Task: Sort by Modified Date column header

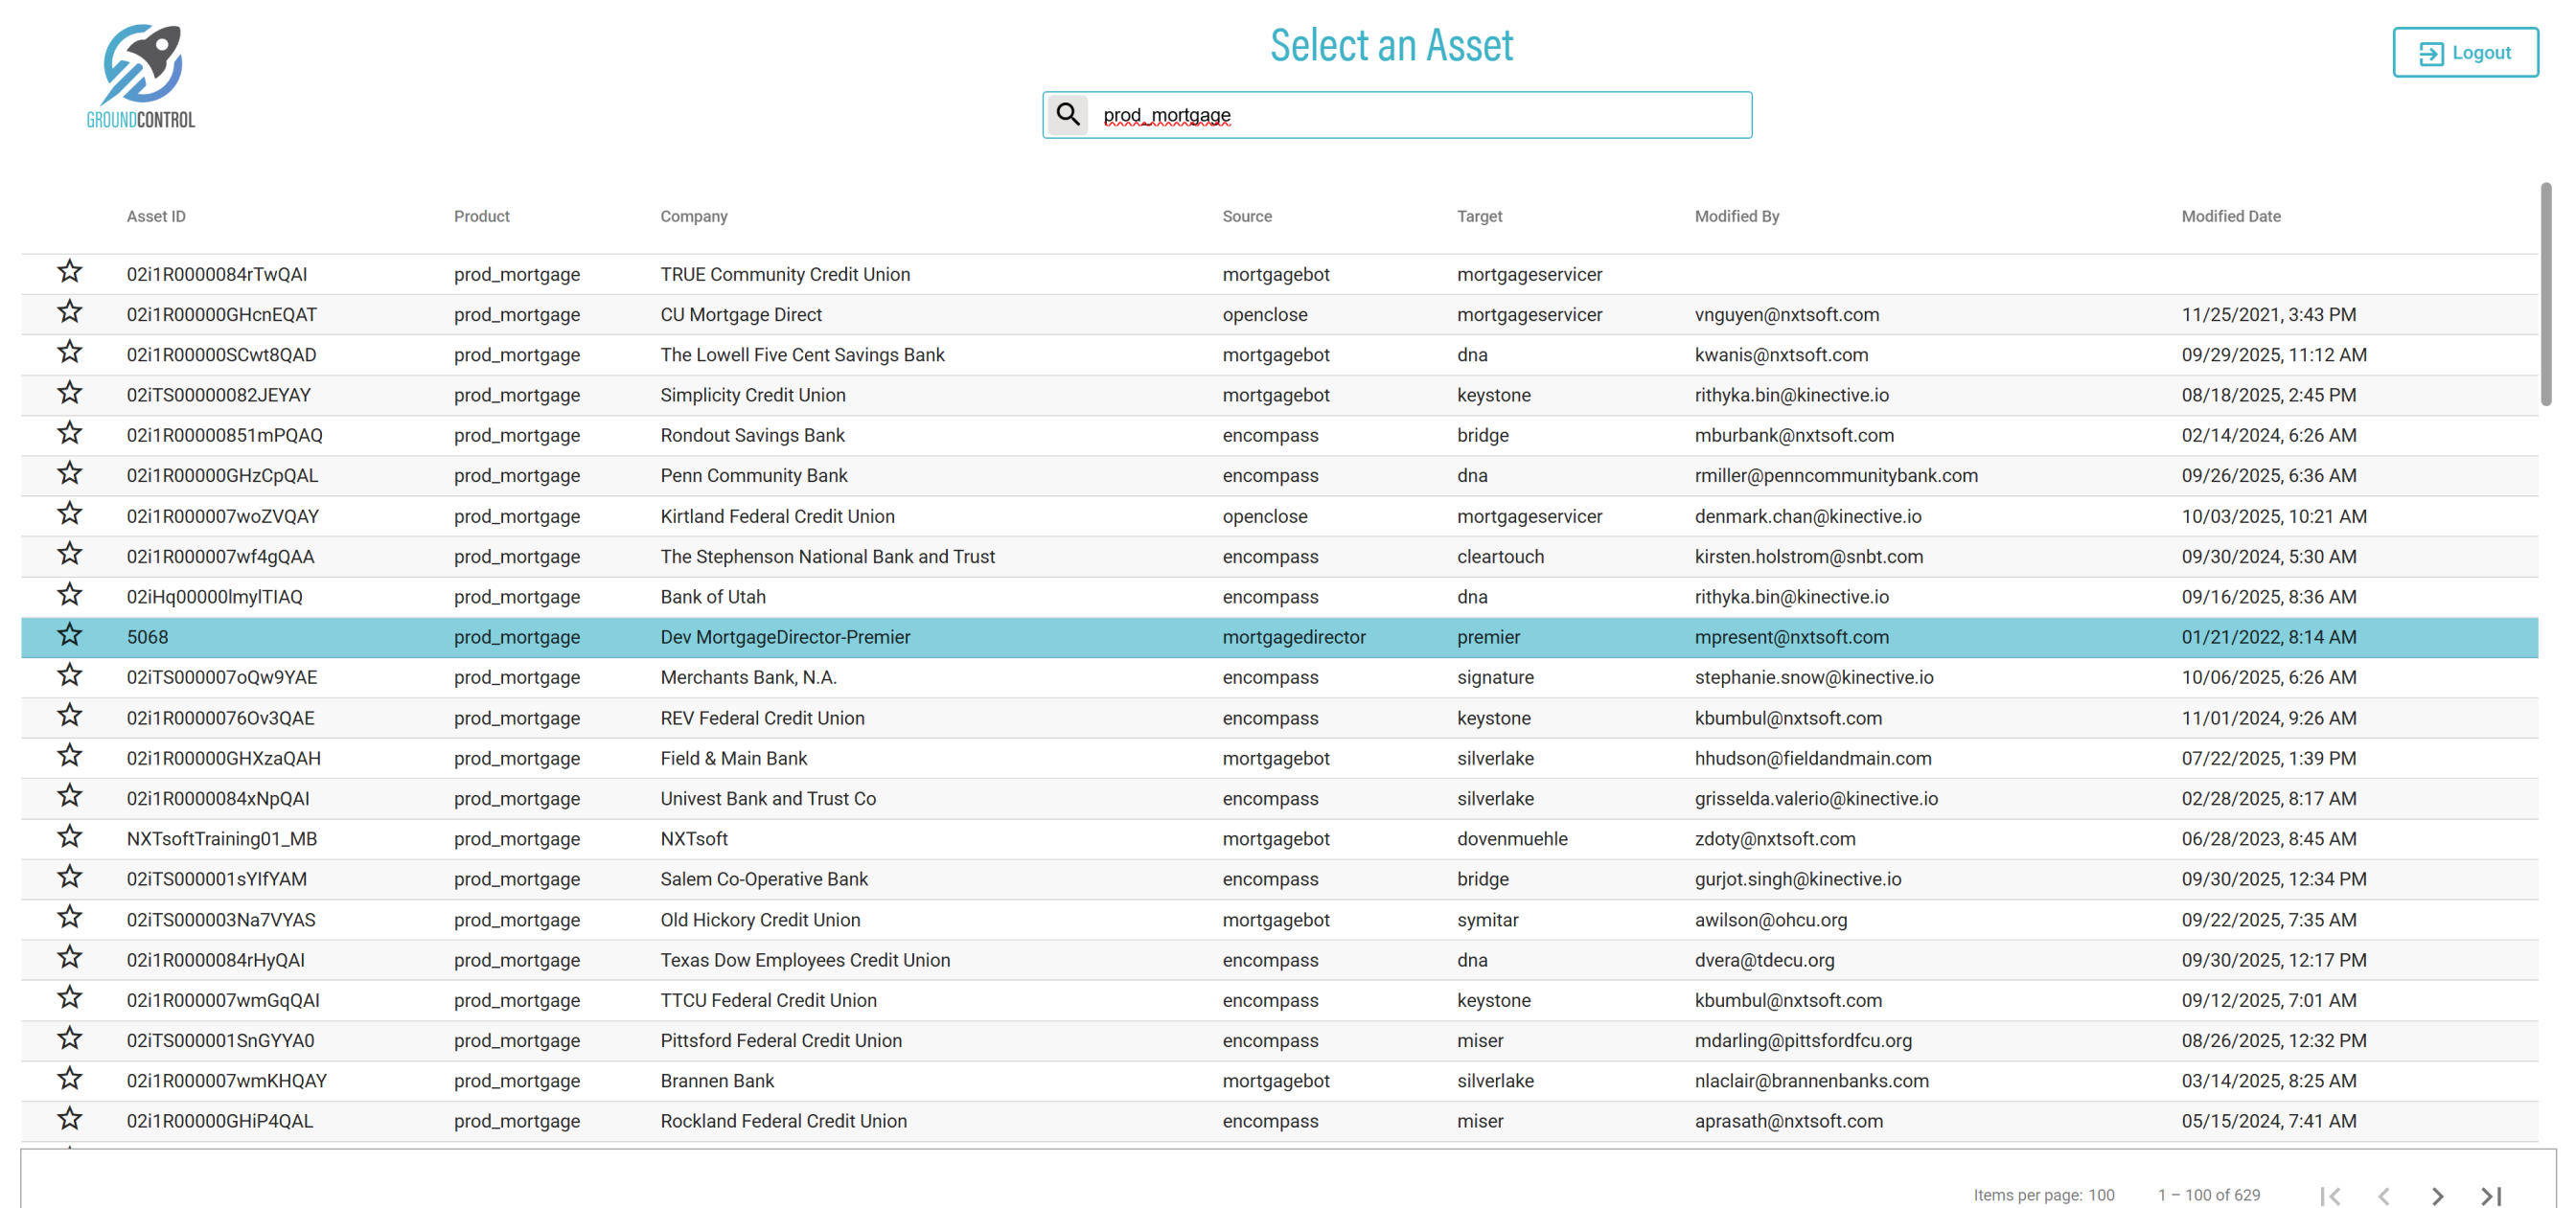Action: 2230,216
